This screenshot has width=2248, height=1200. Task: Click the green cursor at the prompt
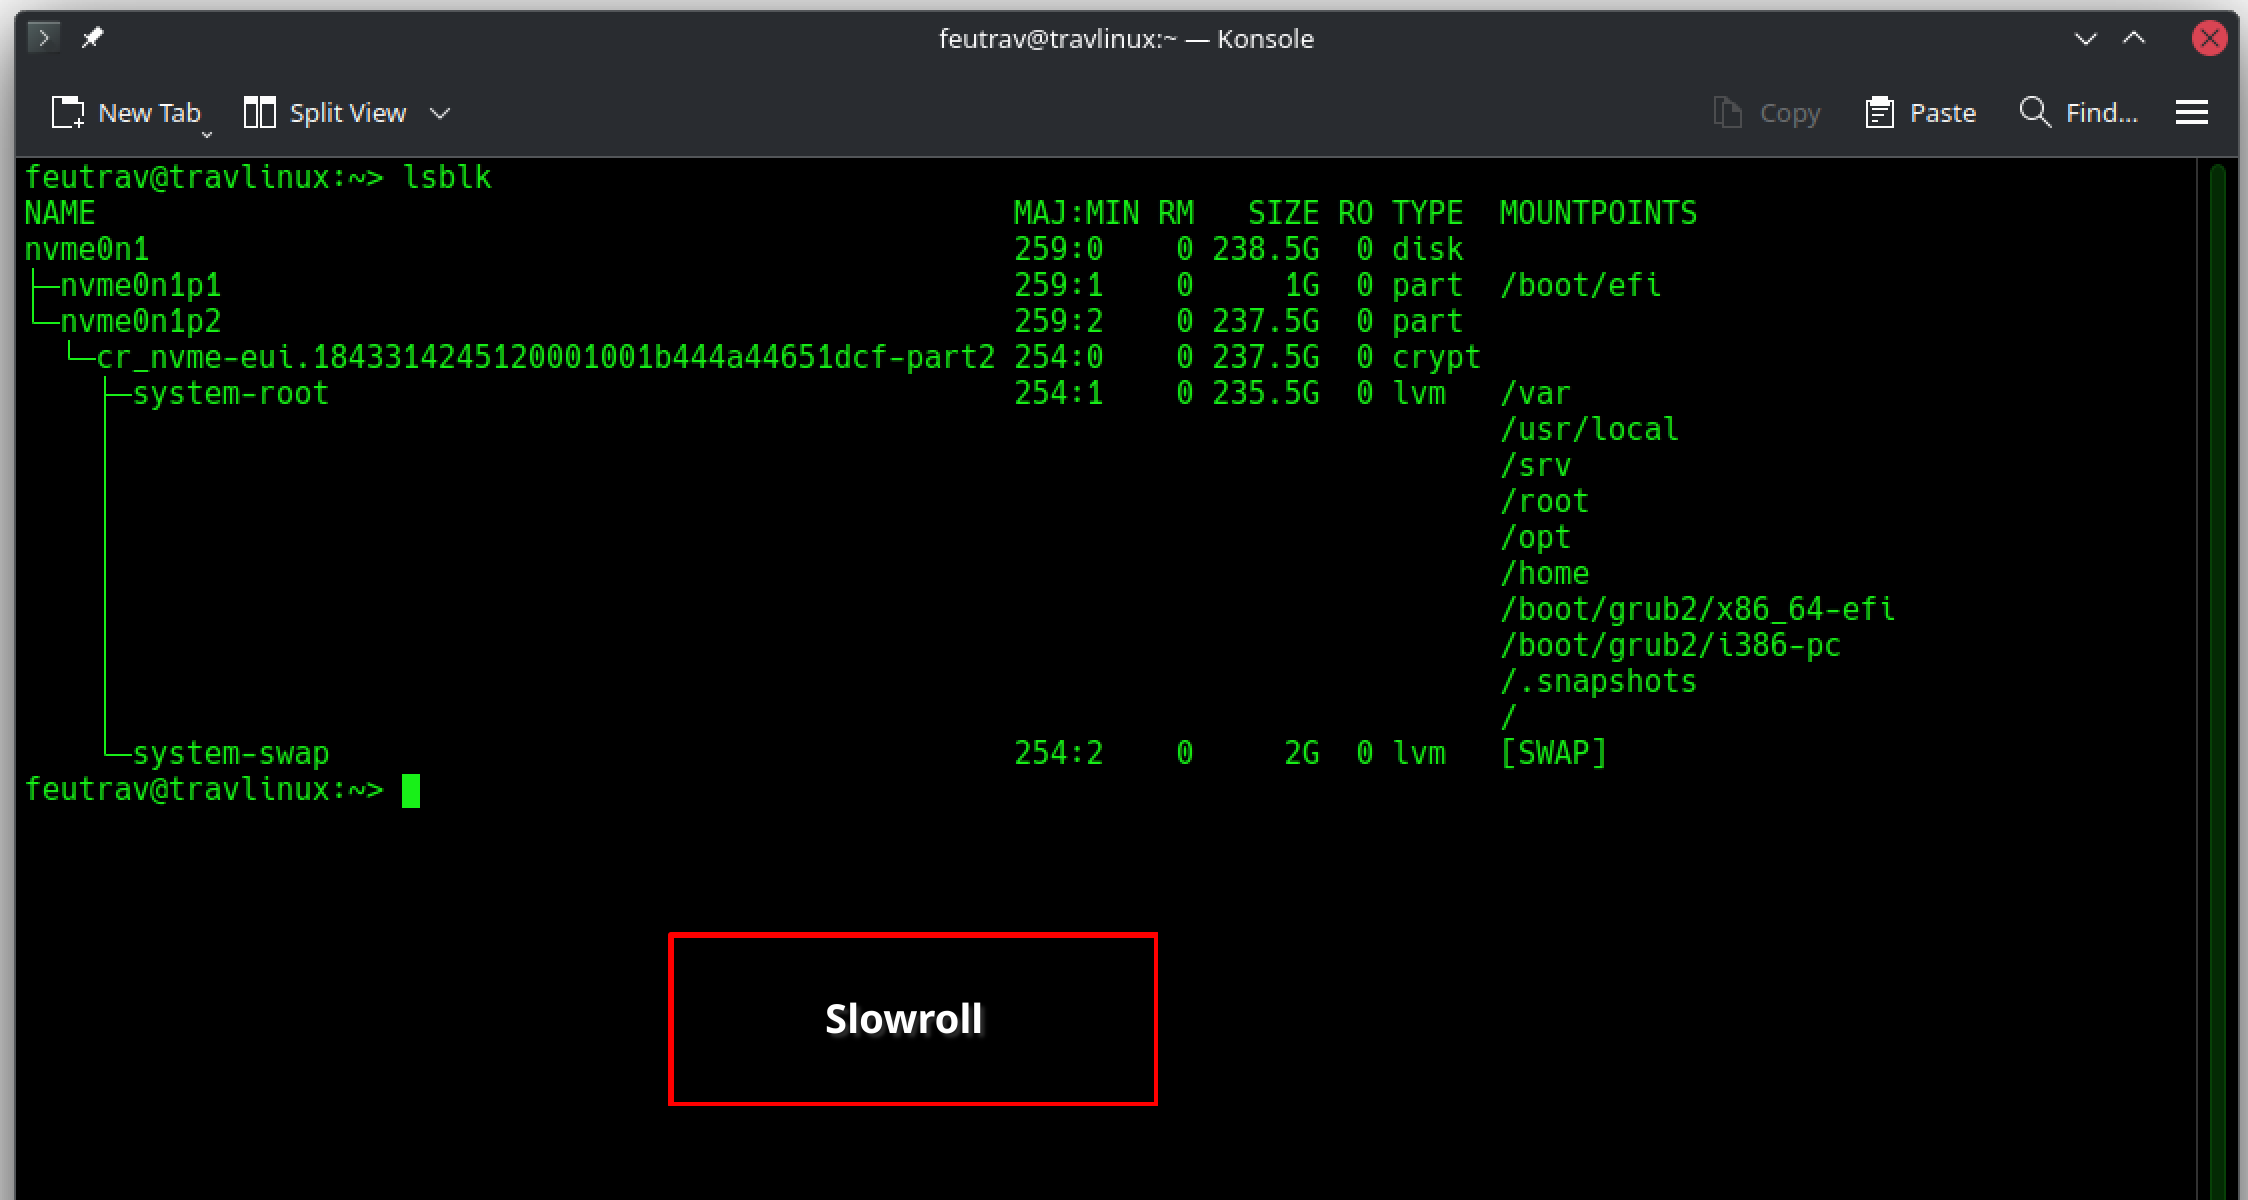coord(410,791)
